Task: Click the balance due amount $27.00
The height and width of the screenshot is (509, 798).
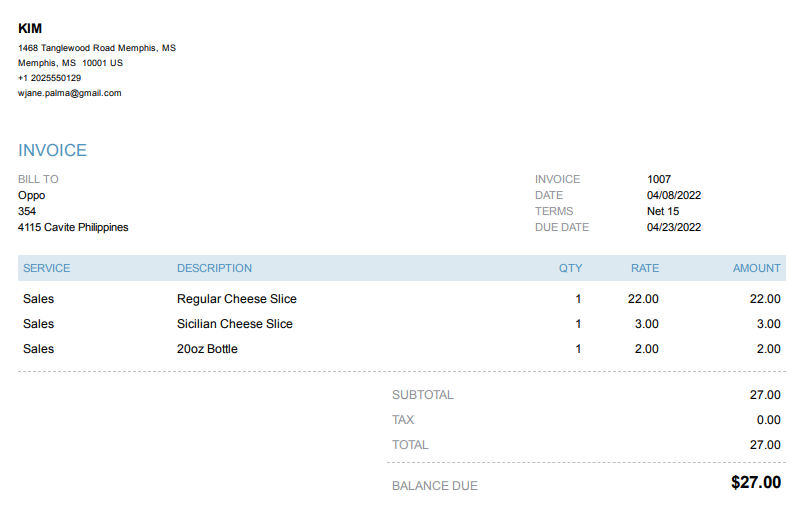Action: 756,483
